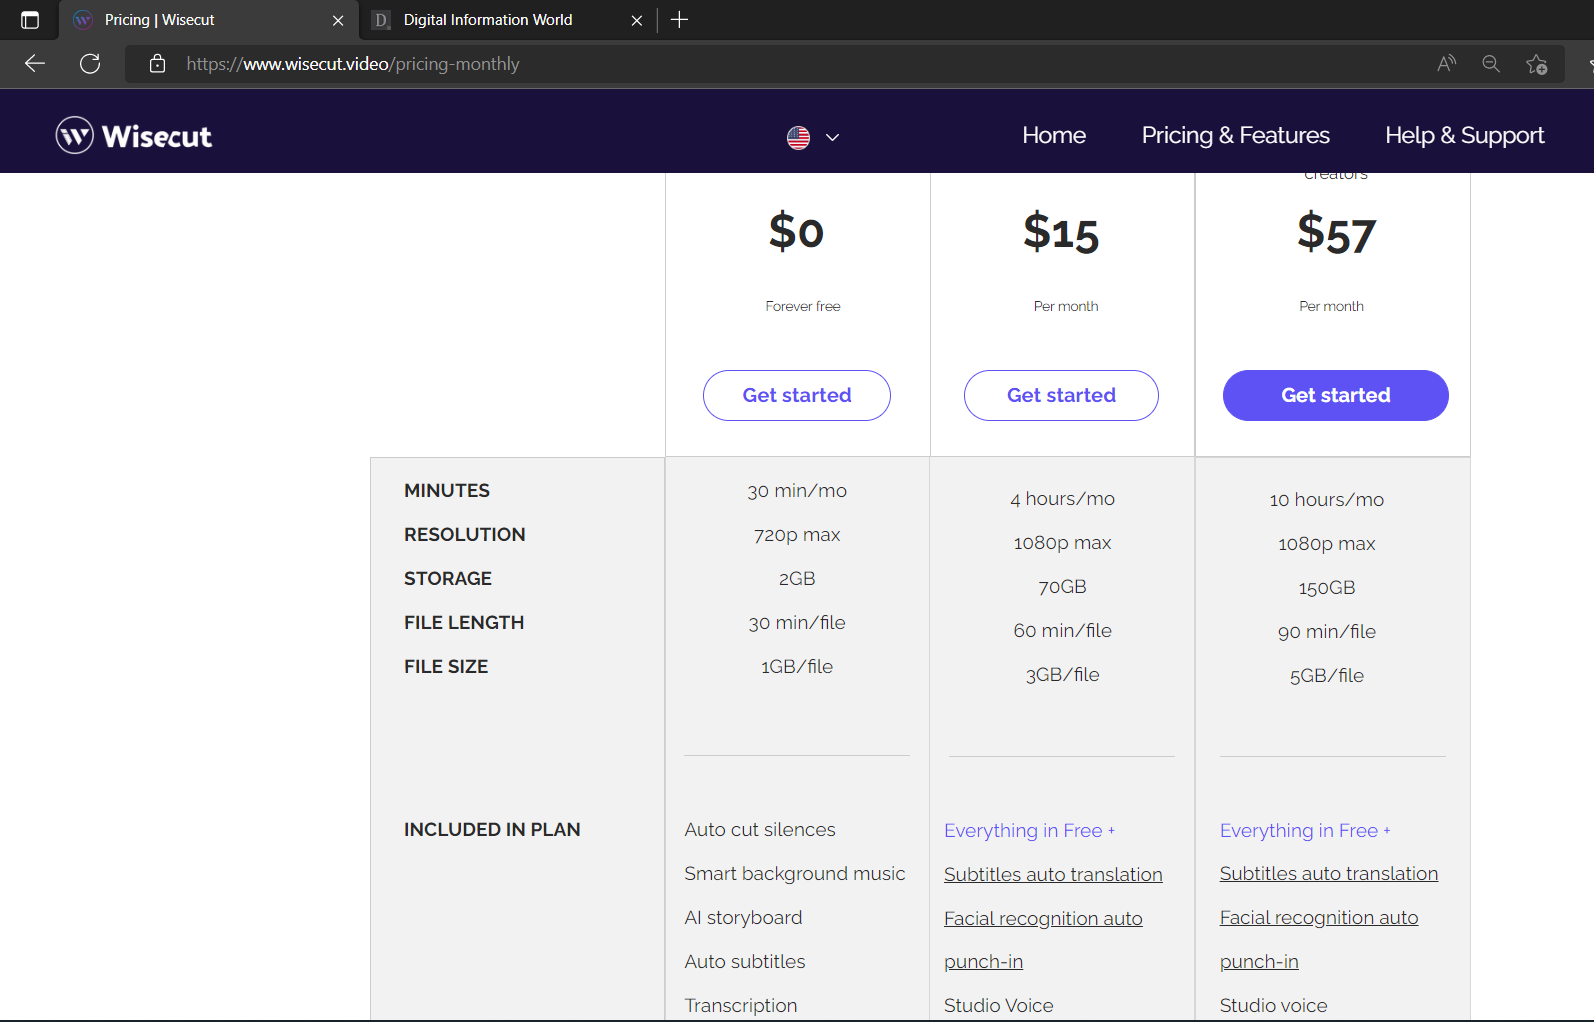The width and height of the screenshot is (1594, 1022).
Task: Open the tab actions menu icon
Action: point(30,20)
